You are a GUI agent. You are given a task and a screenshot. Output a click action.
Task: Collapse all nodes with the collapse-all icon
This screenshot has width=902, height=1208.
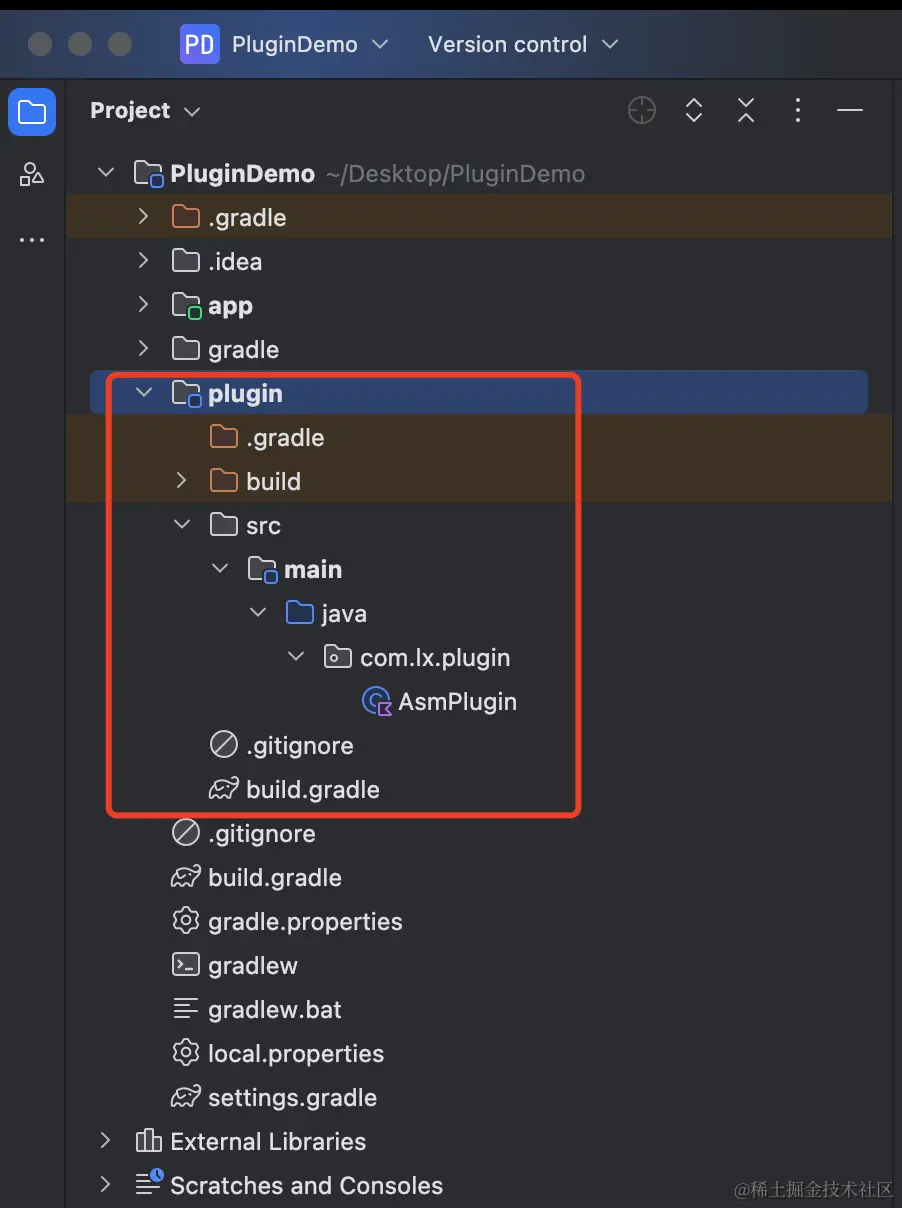click(746, 110)
